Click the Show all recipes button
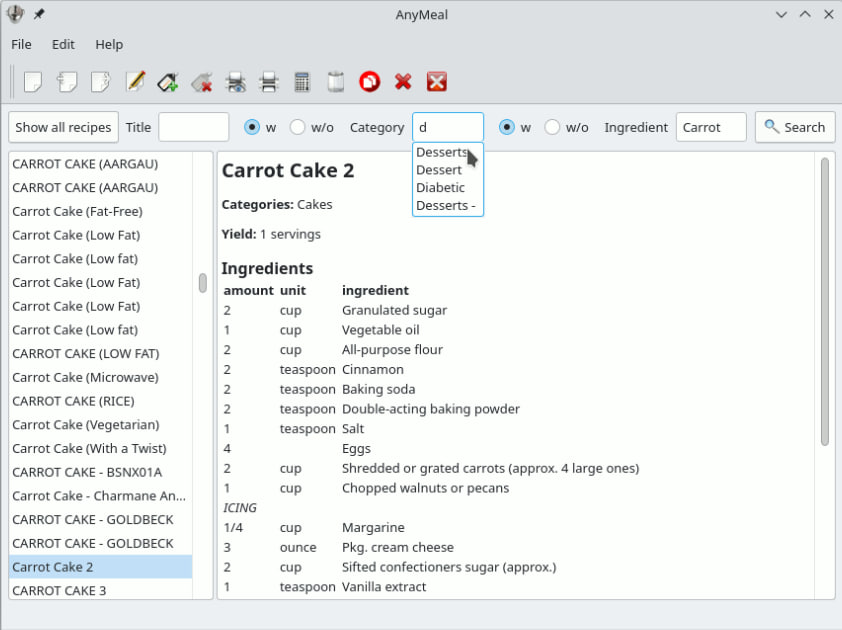This screenshot has width=842, height=630. [x=63, y=127]
